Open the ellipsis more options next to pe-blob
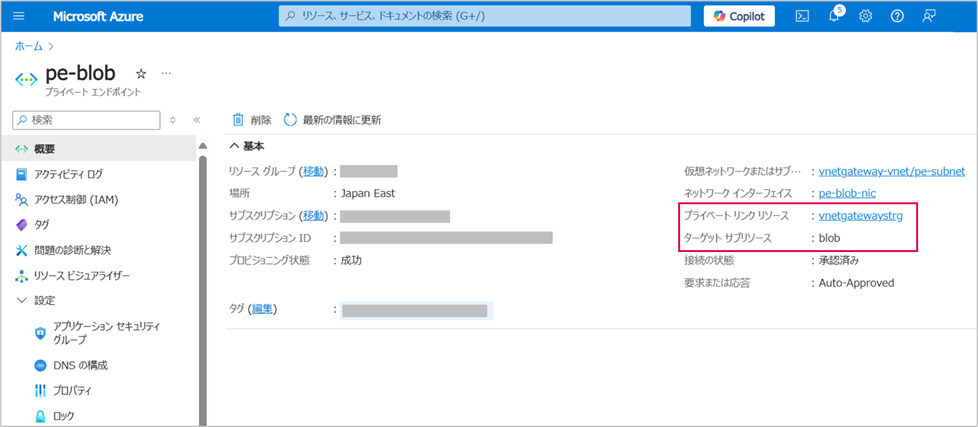This screenshot has width=978, height=427. pos(166,73)
